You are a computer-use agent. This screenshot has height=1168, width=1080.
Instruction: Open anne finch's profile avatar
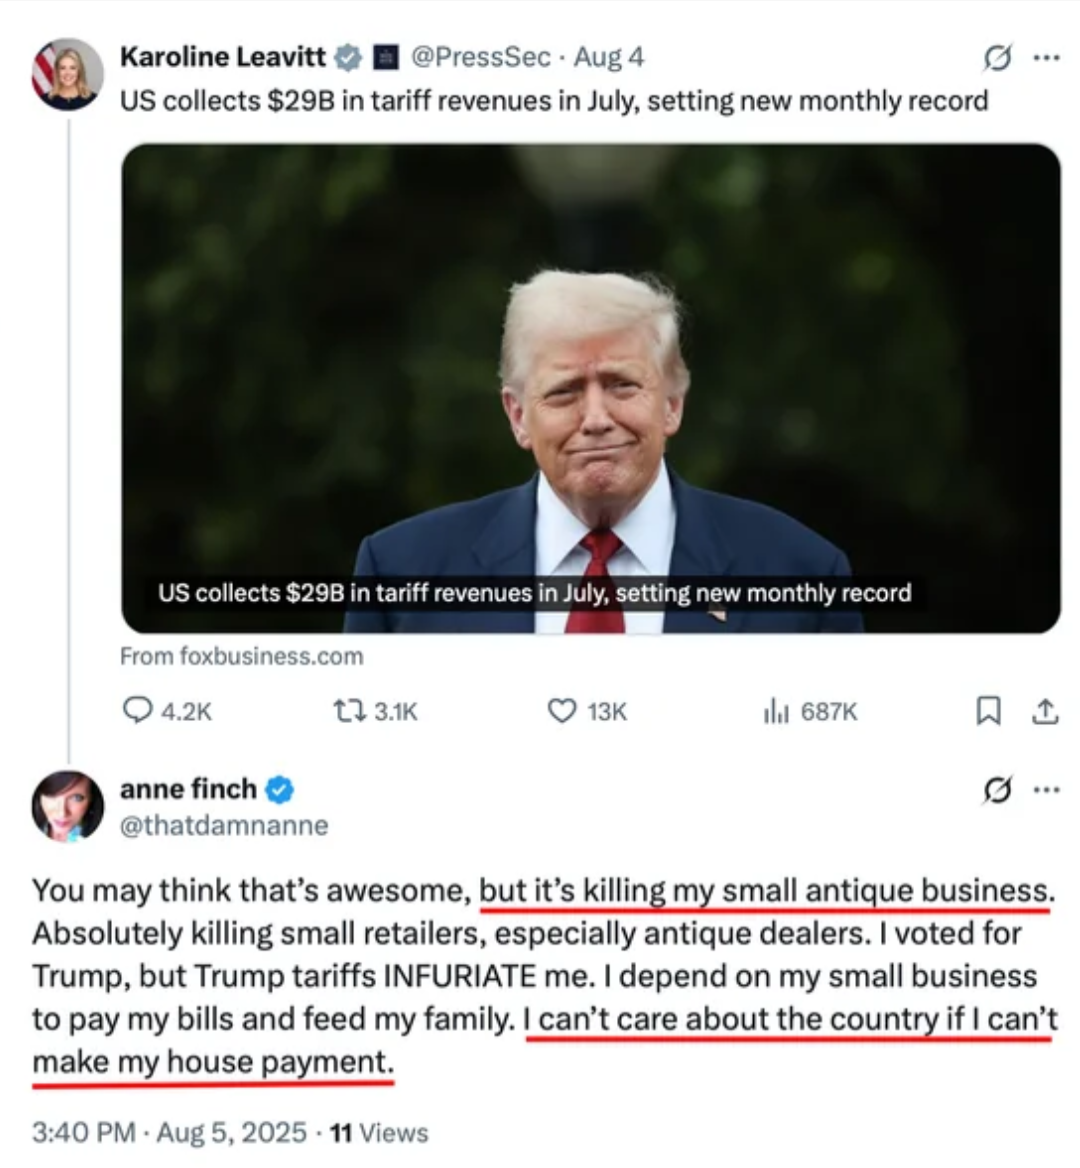(x=67, y=806)
